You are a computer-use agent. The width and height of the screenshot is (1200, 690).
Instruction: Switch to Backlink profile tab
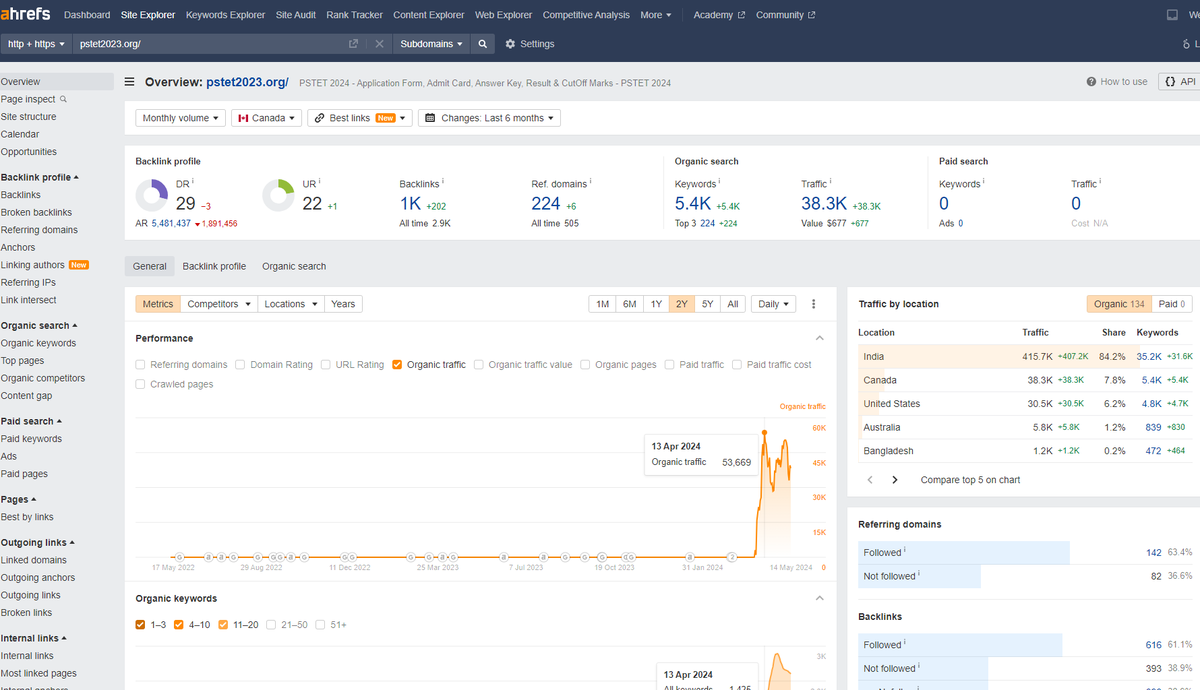pos(214,266)
